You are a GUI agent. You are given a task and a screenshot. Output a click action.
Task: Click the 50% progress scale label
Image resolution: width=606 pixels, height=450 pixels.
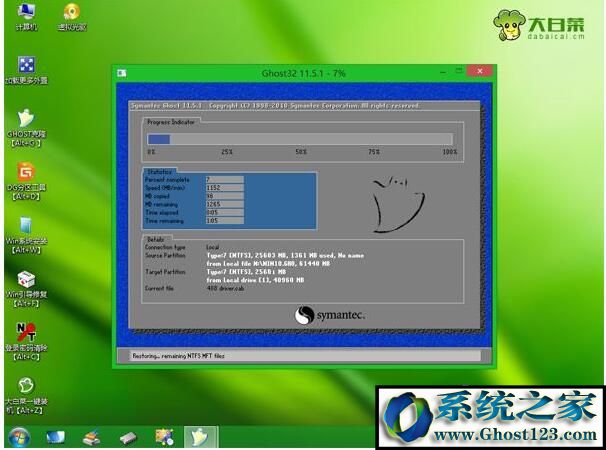tap(301, 152)
